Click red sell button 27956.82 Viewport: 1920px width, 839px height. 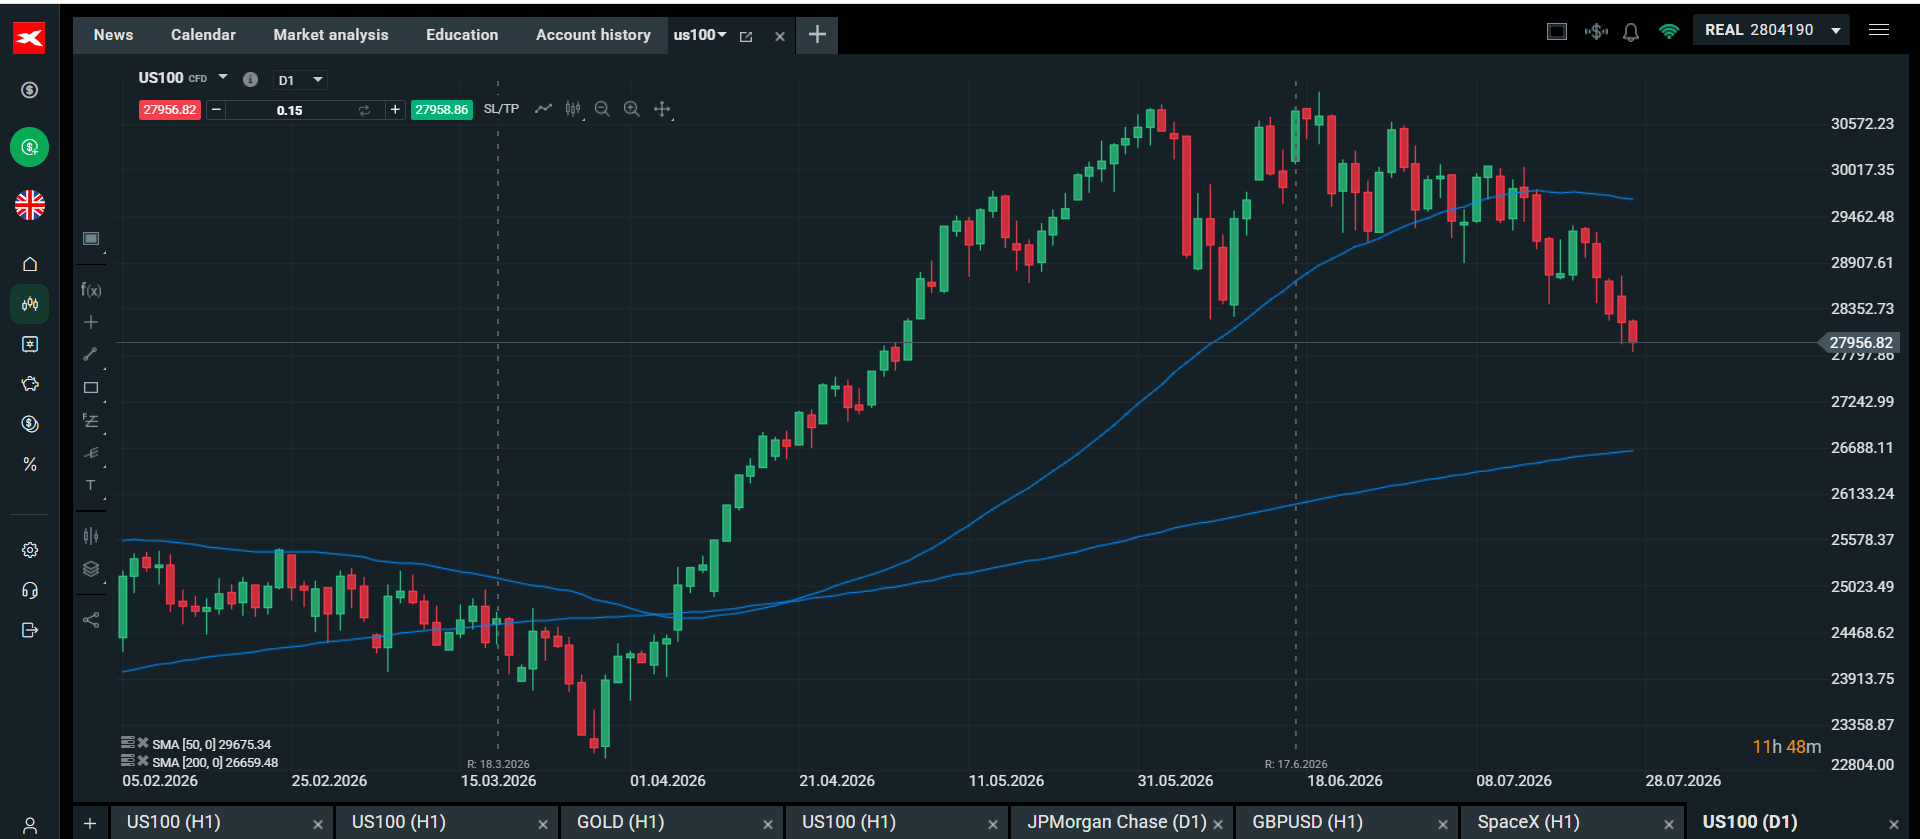pos(169,110)
